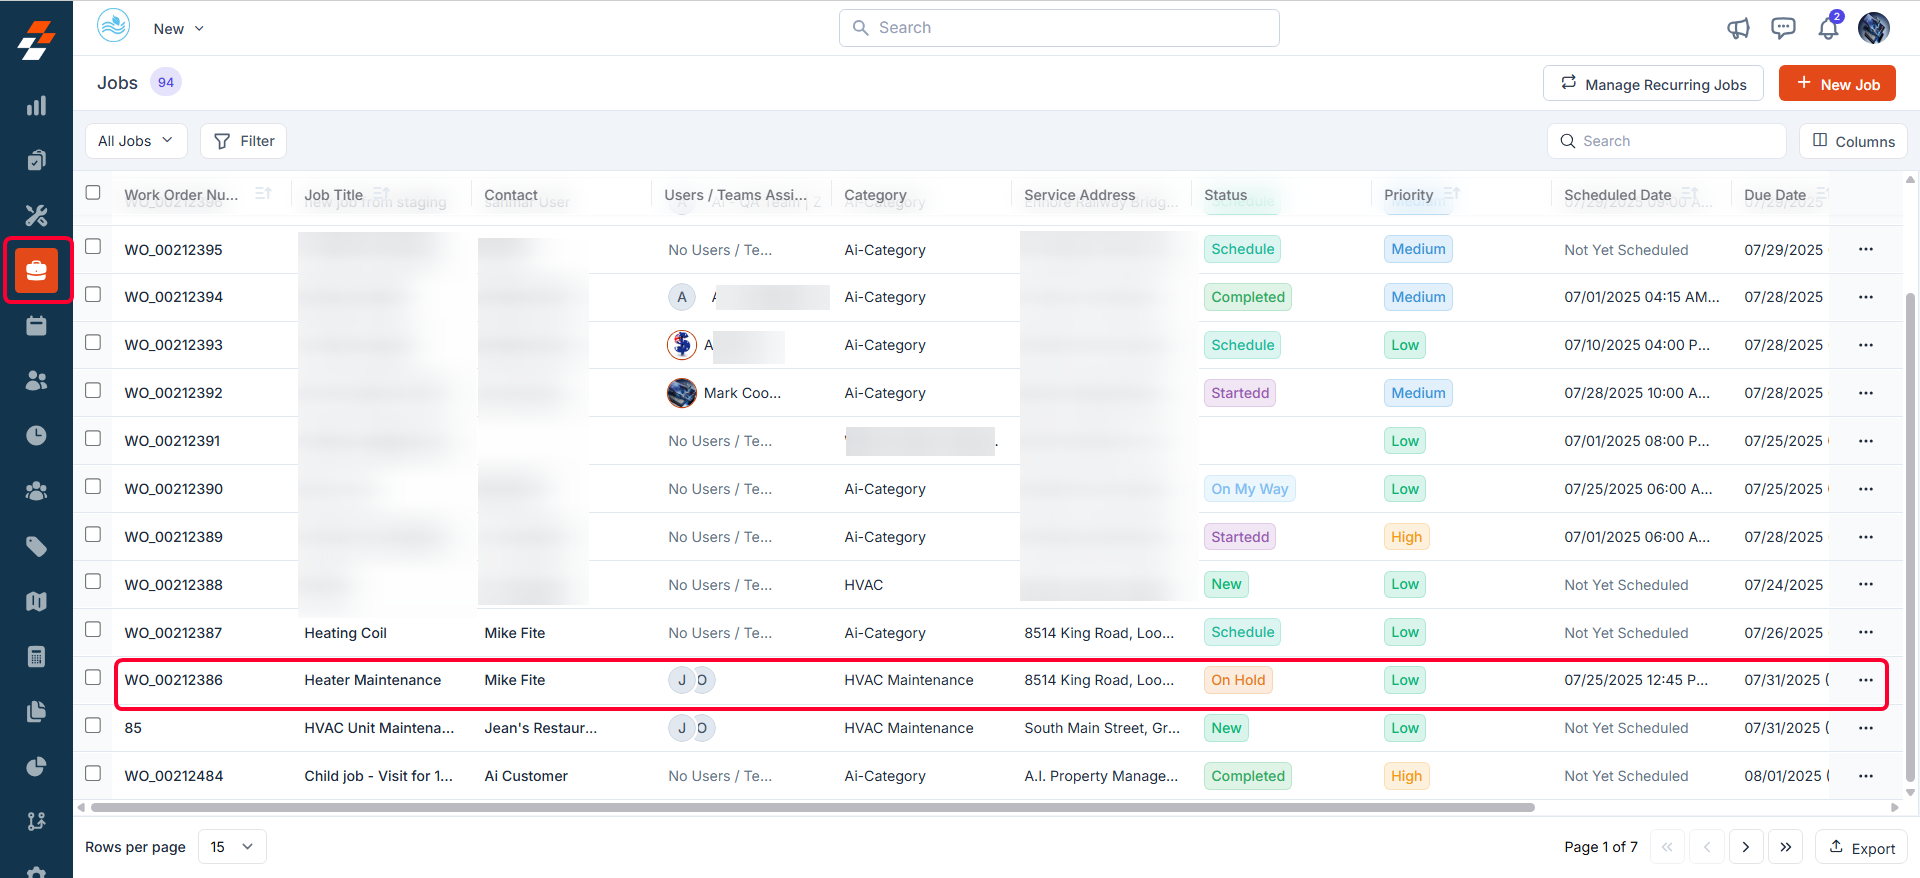Expand the All Jobs dropdown

[x=136, y=141]
